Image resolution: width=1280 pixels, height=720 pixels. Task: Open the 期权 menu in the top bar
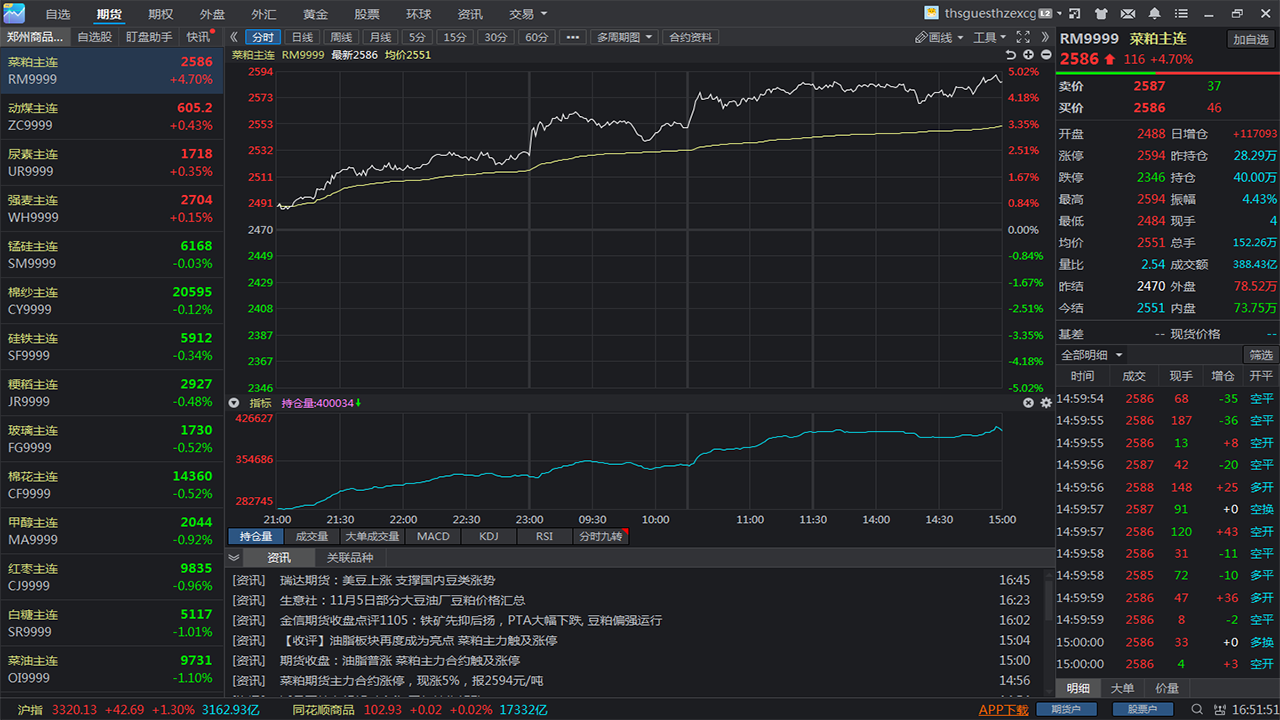[x=160, y=14]
